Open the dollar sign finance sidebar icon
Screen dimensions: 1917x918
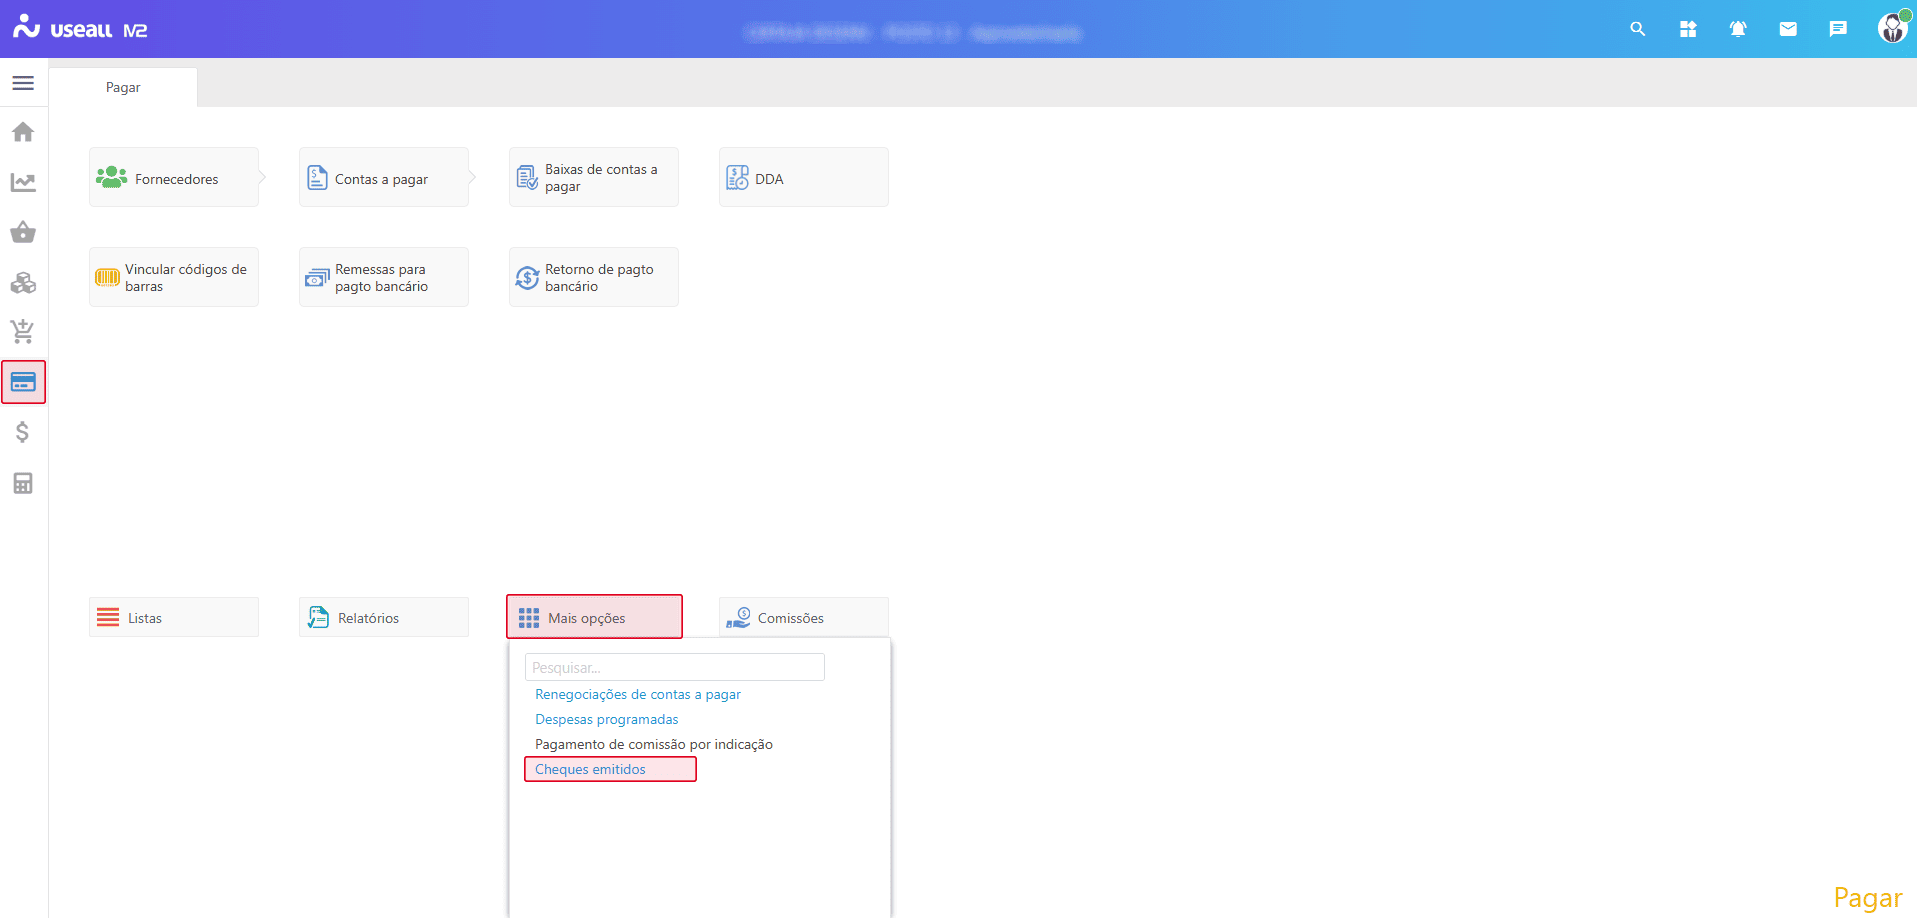coord(23,432)
